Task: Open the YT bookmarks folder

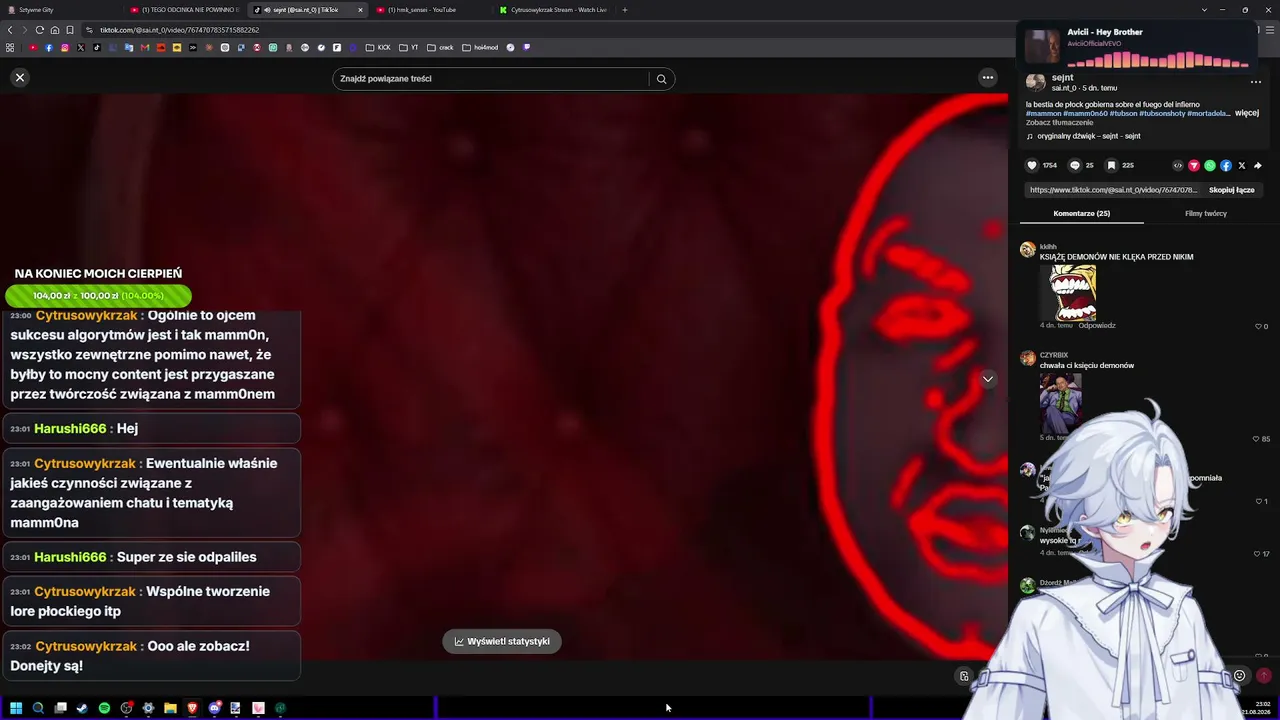Action: [409, 47]
